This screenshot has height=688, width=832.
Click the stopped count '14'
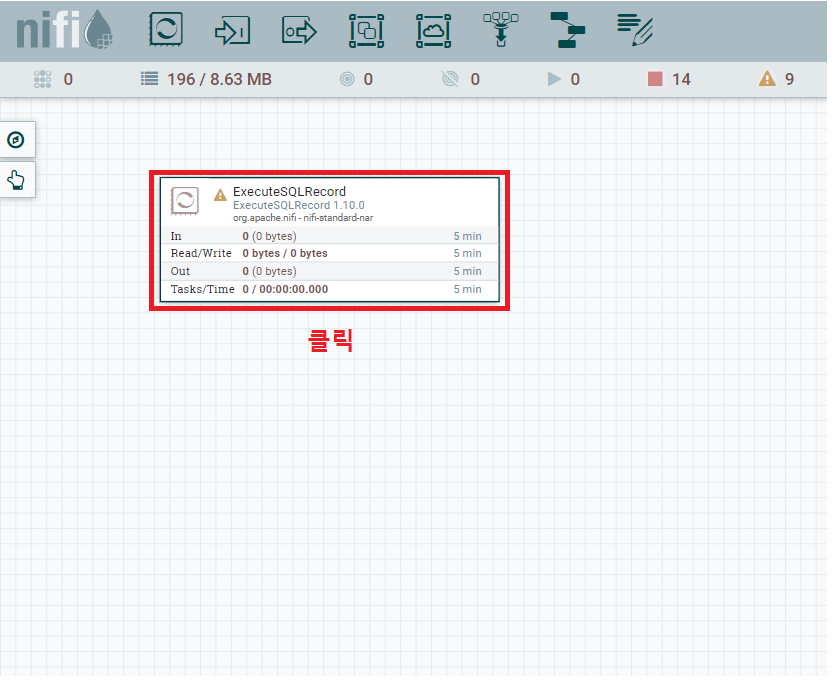click(x=681, y=79)
